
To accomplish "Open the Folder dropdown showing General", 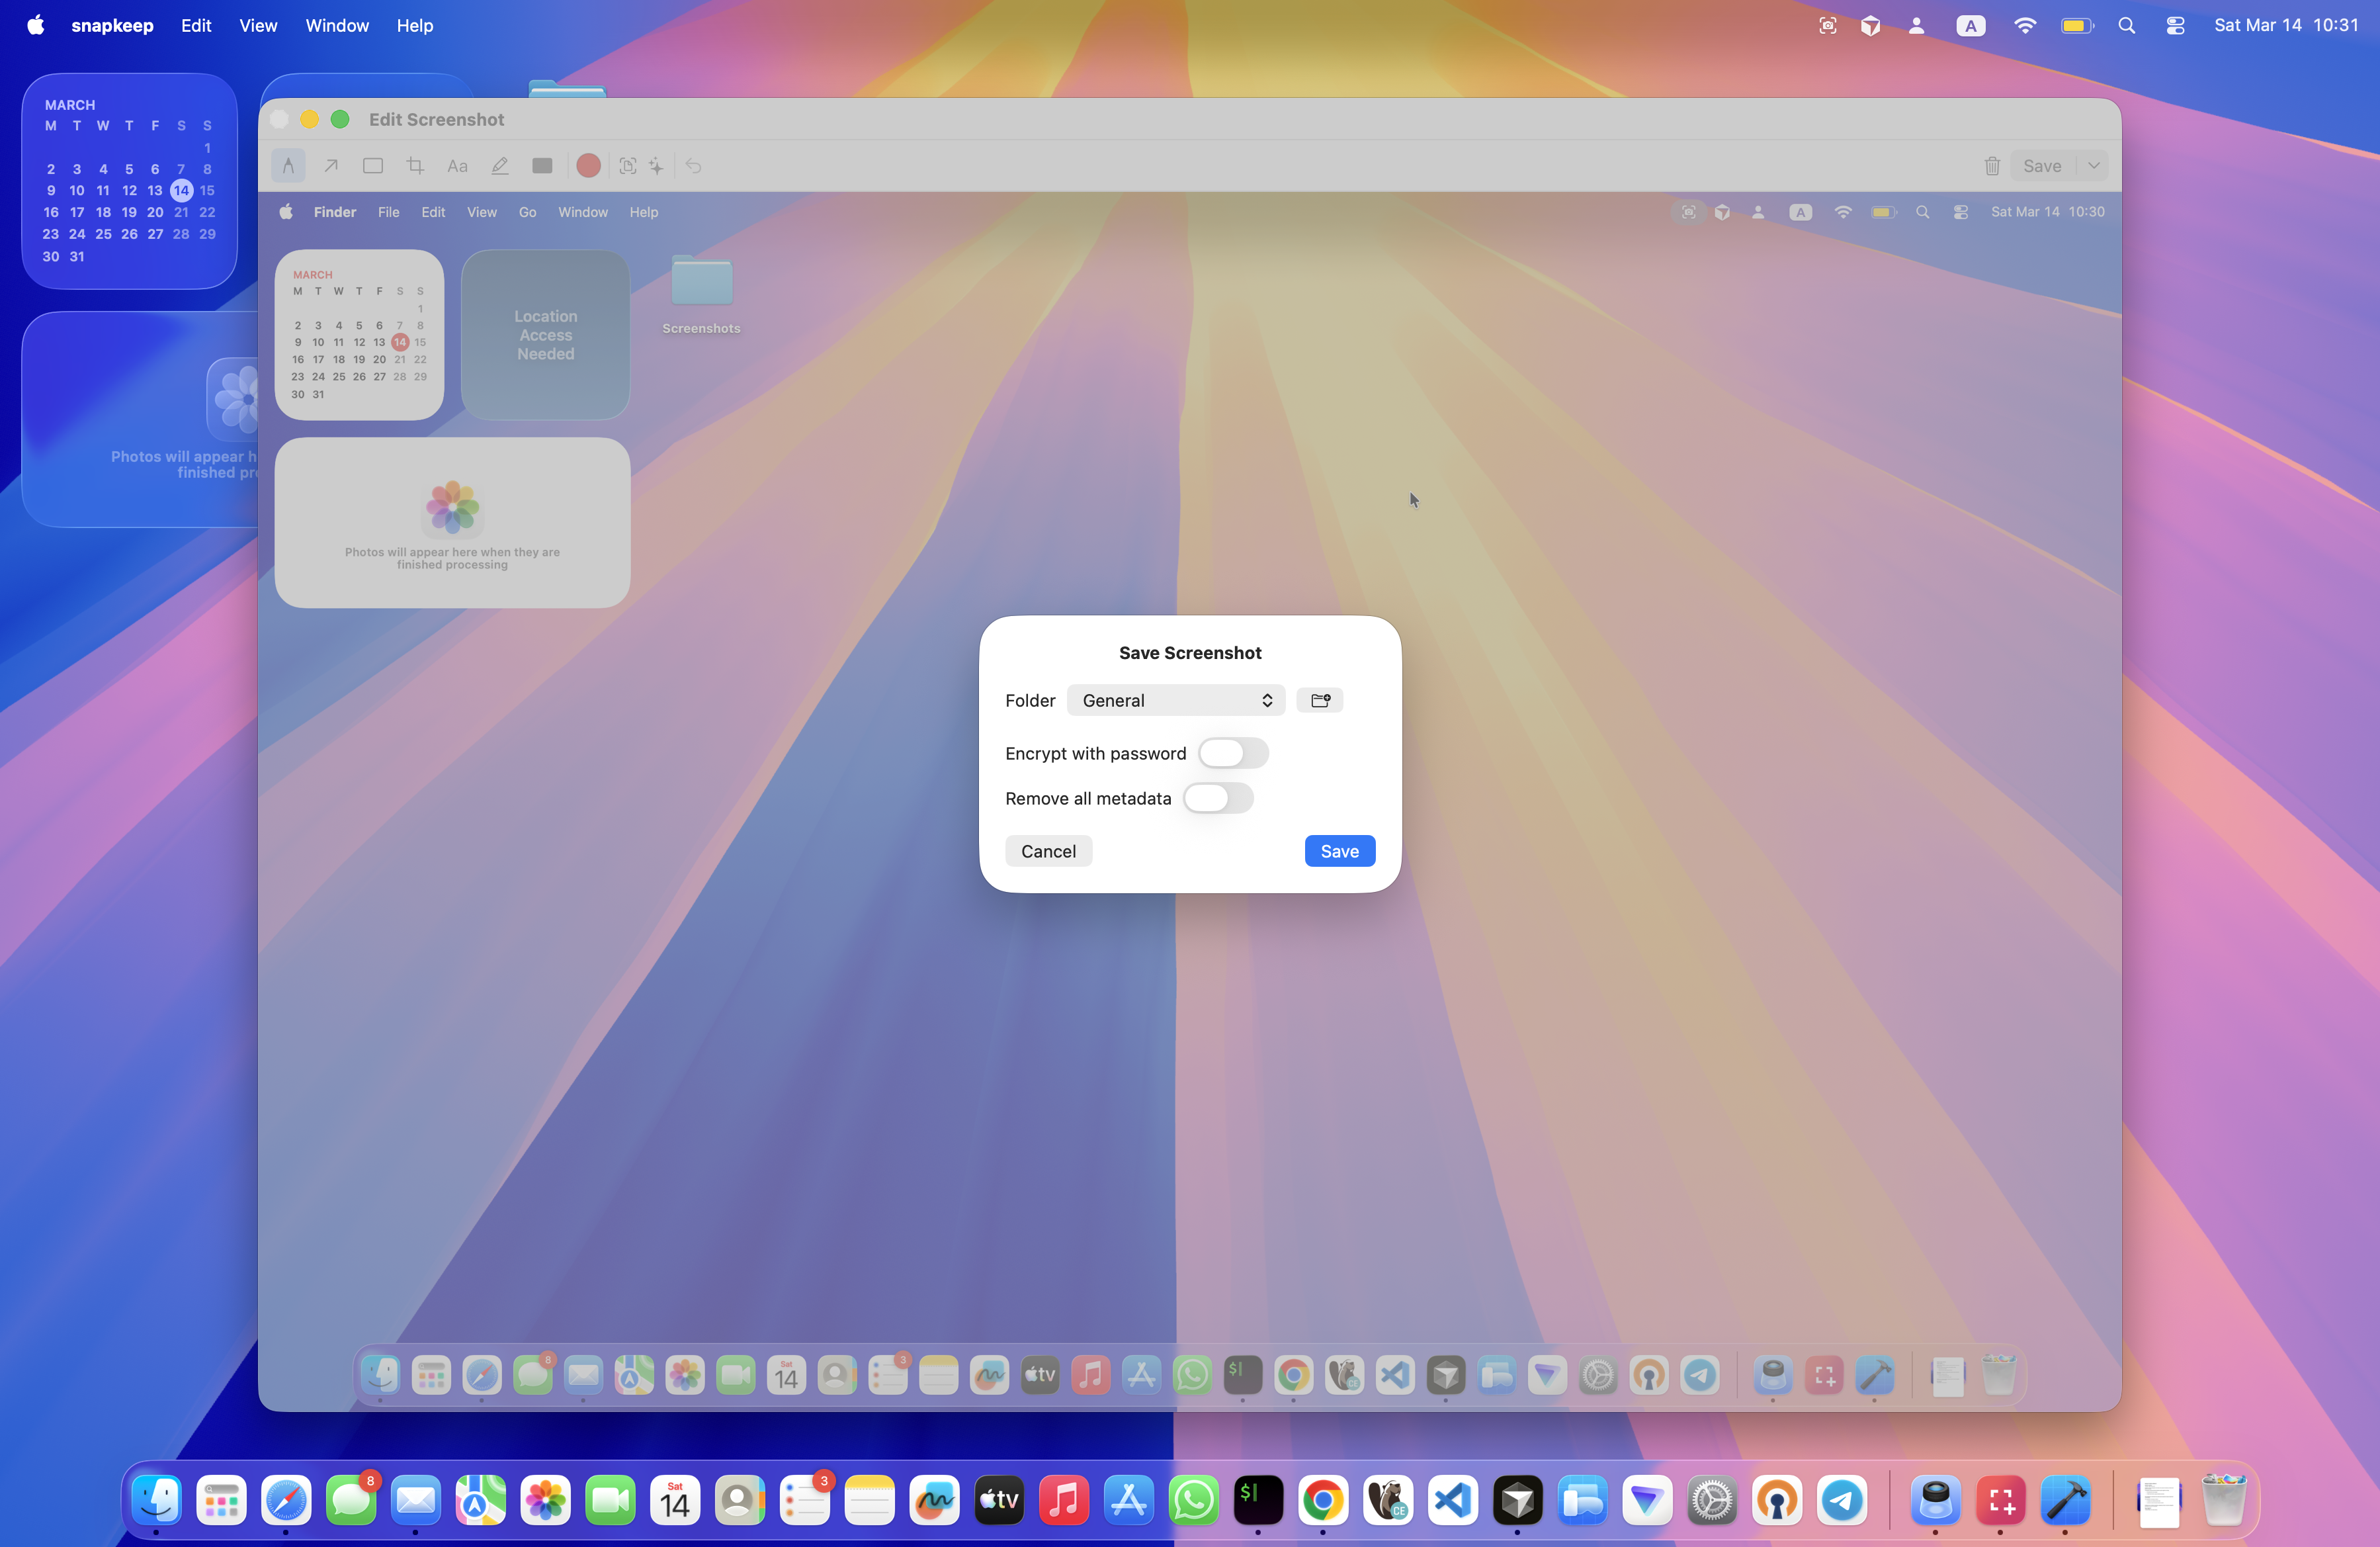I will click(1175, 700).
